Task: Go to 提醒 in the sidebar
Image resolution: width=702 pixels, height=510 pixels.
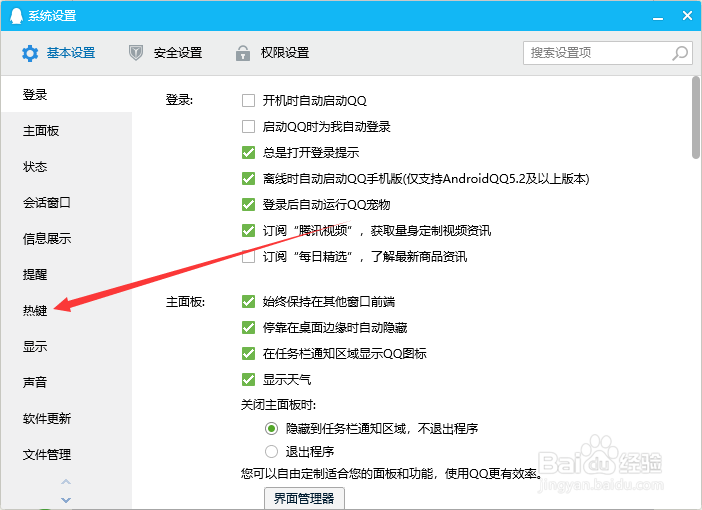Action: click(x=66, y=274)
